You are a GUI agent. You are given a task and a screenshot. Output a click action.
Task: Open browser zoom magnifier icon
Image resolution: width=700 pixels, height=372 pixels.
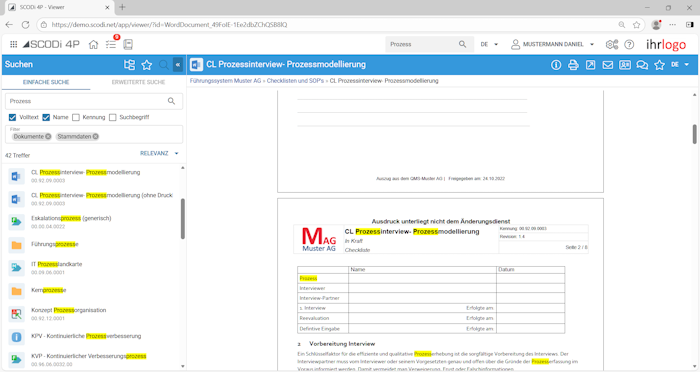coord(621,25)
